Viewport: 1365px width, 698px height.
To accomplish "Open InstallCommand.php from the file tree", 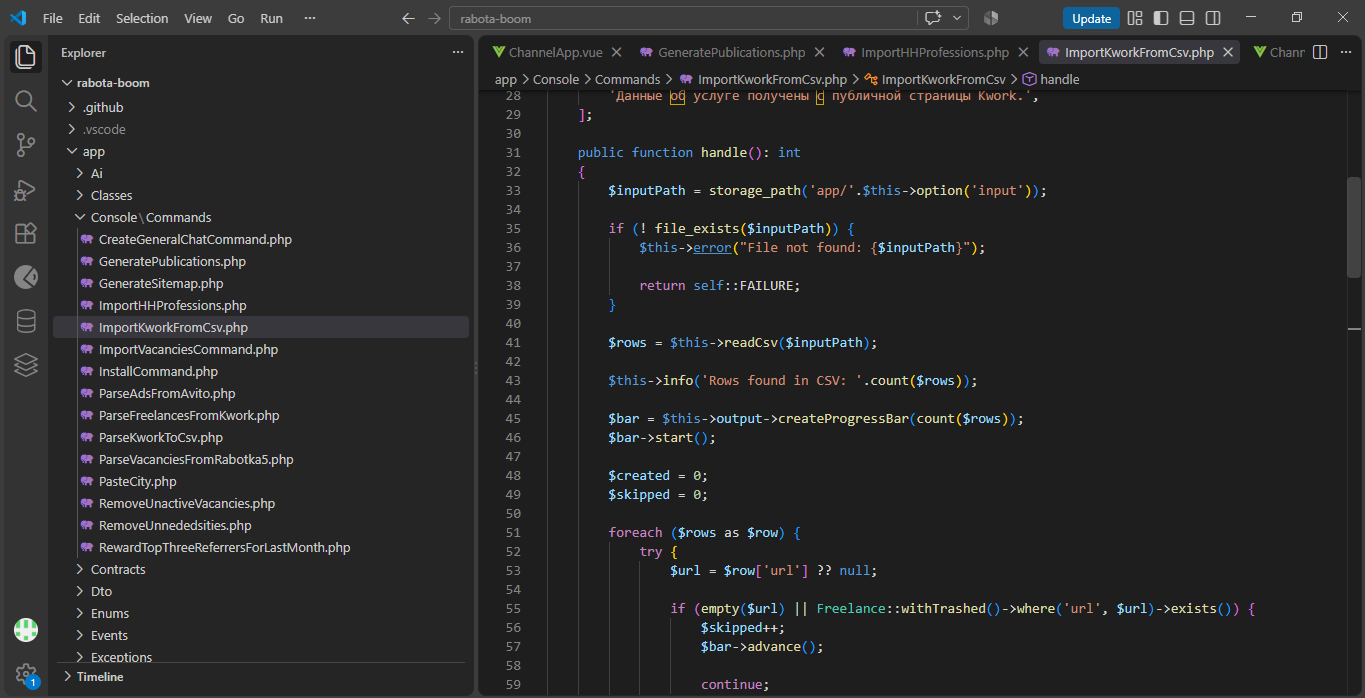I will click(260, 371).
